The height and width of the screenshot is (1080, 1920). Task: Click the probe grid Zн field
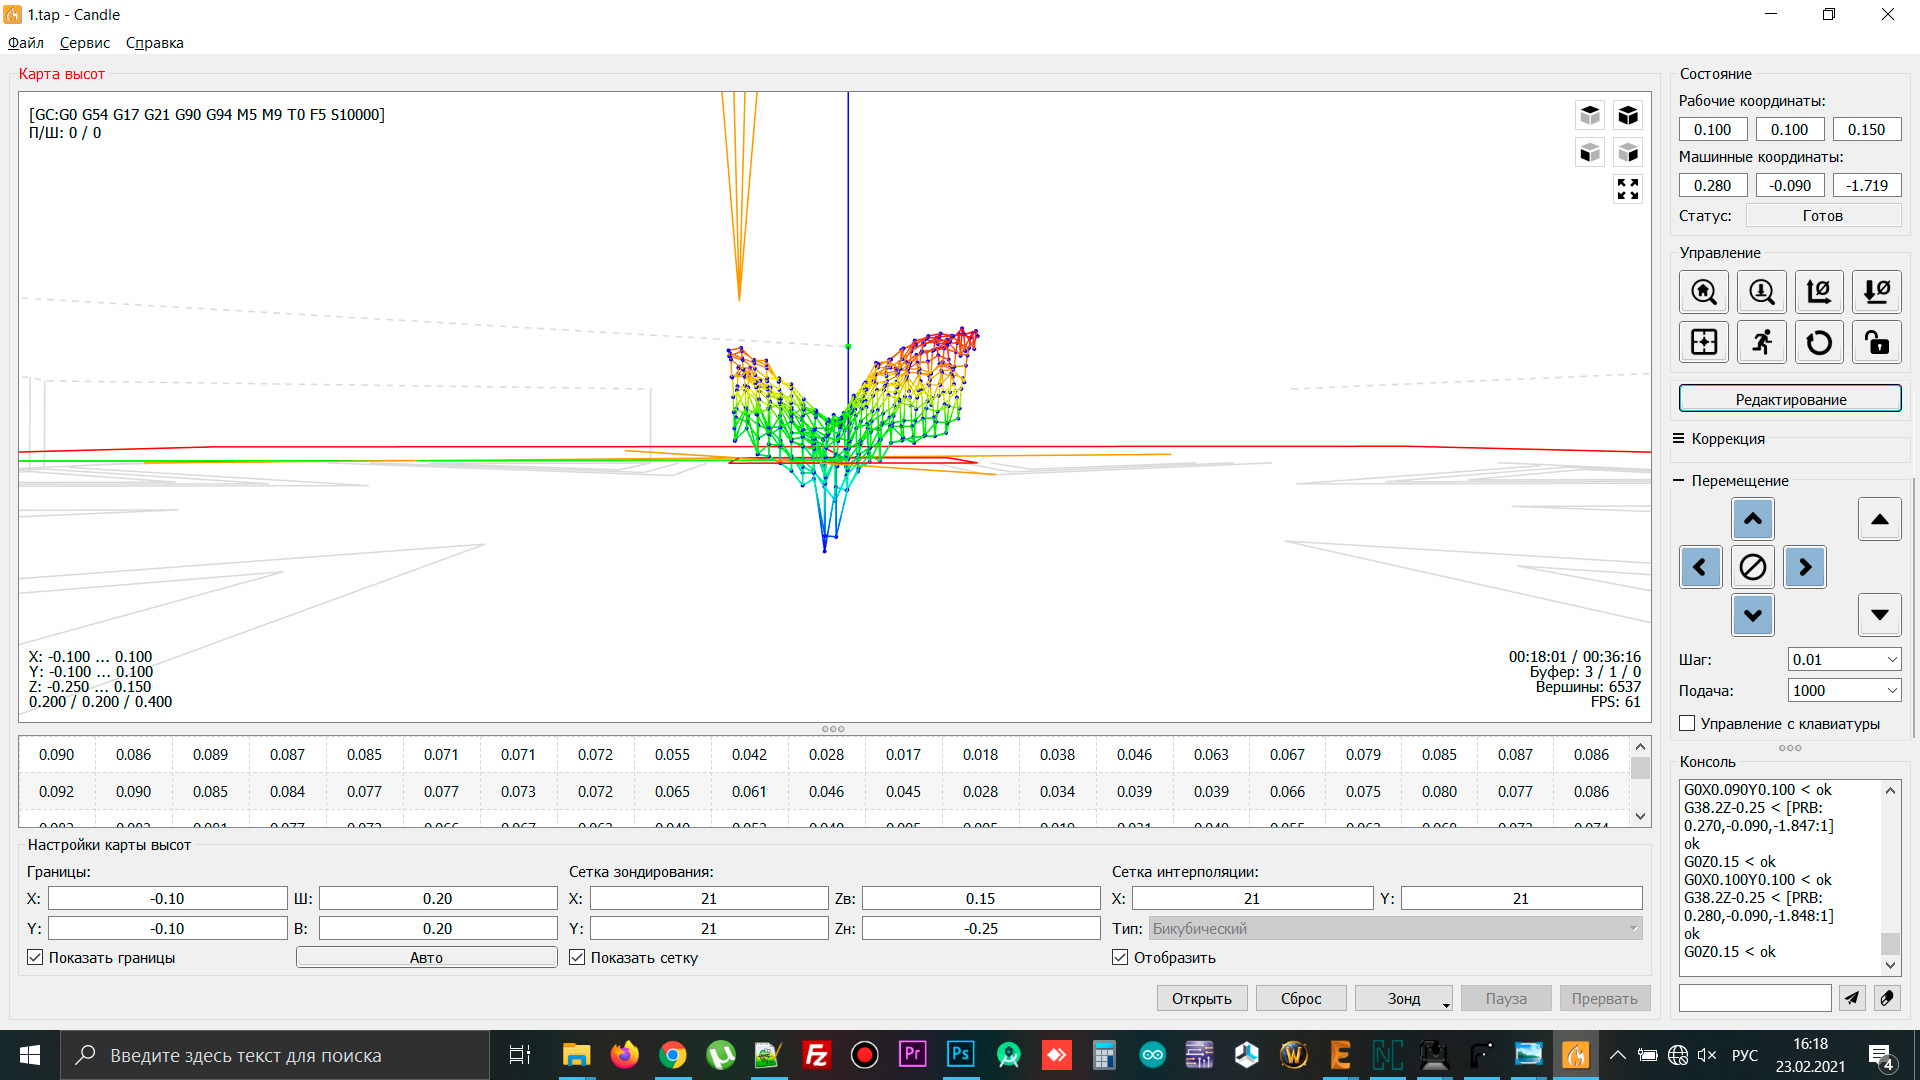click(x=981, y=929)
